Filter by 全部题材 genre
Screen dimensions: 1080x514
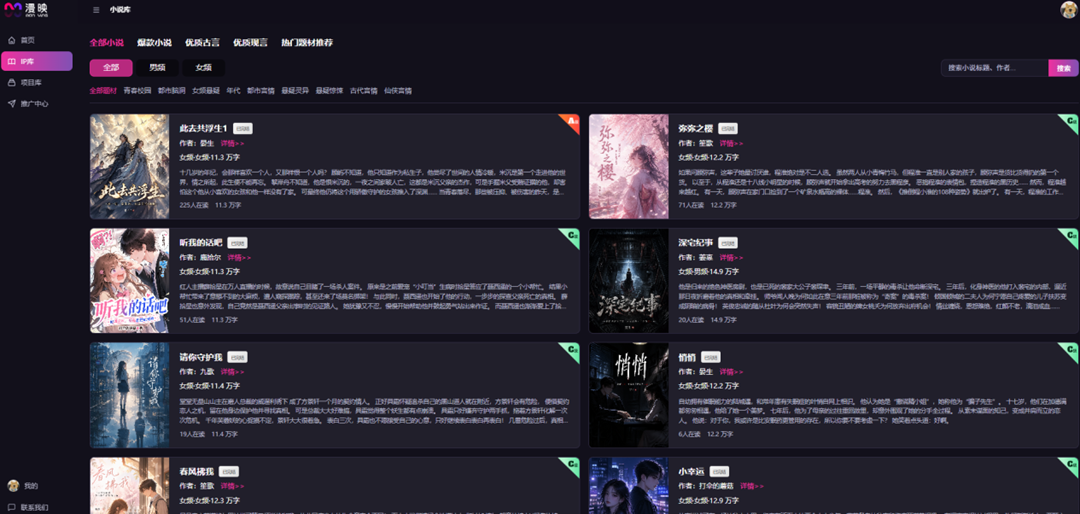coord(103,90)
